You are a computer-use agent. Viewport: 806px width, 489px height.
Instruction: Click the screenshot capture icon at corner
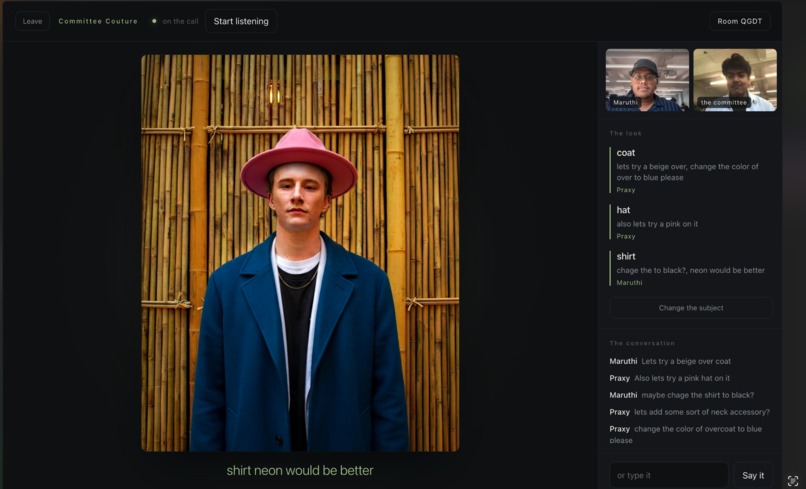(x=793, y=481)
